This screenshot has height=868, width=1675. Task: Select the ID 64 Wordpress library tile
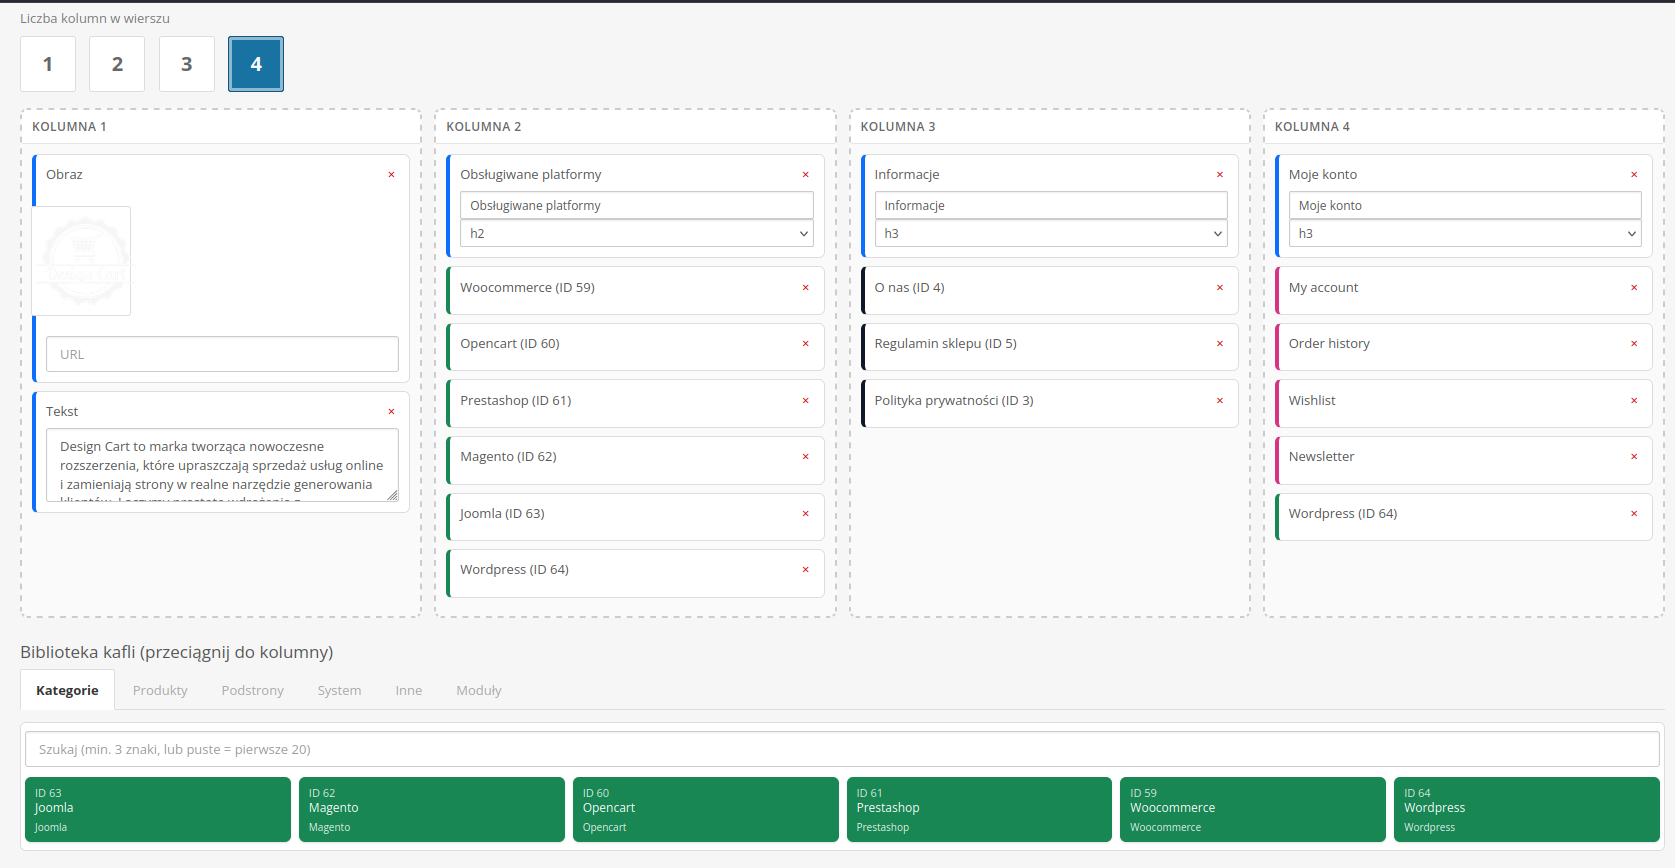(1527, 810)
